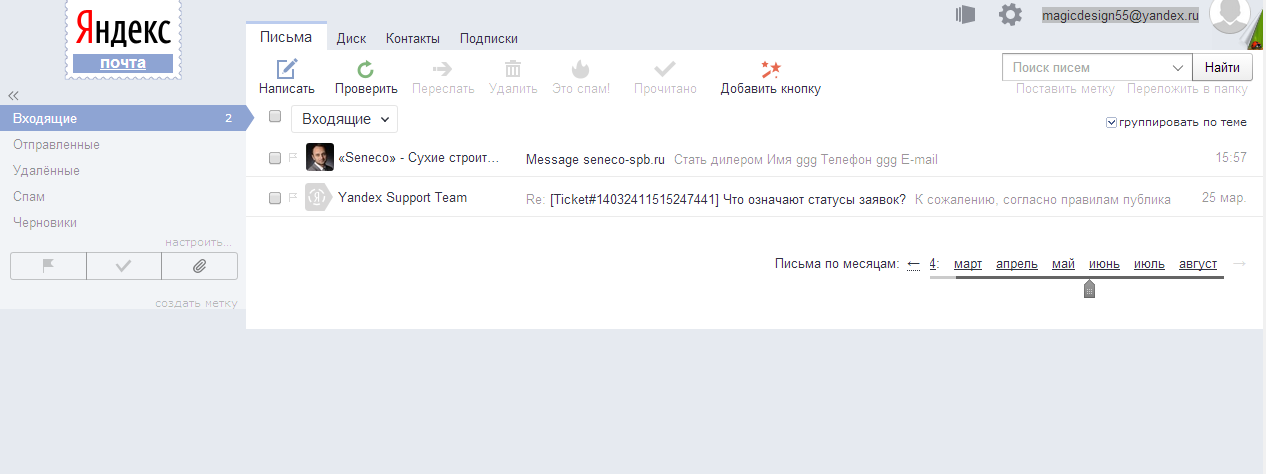
Task: Click the right arrow after август
Action: click(x=1240, y=264)
